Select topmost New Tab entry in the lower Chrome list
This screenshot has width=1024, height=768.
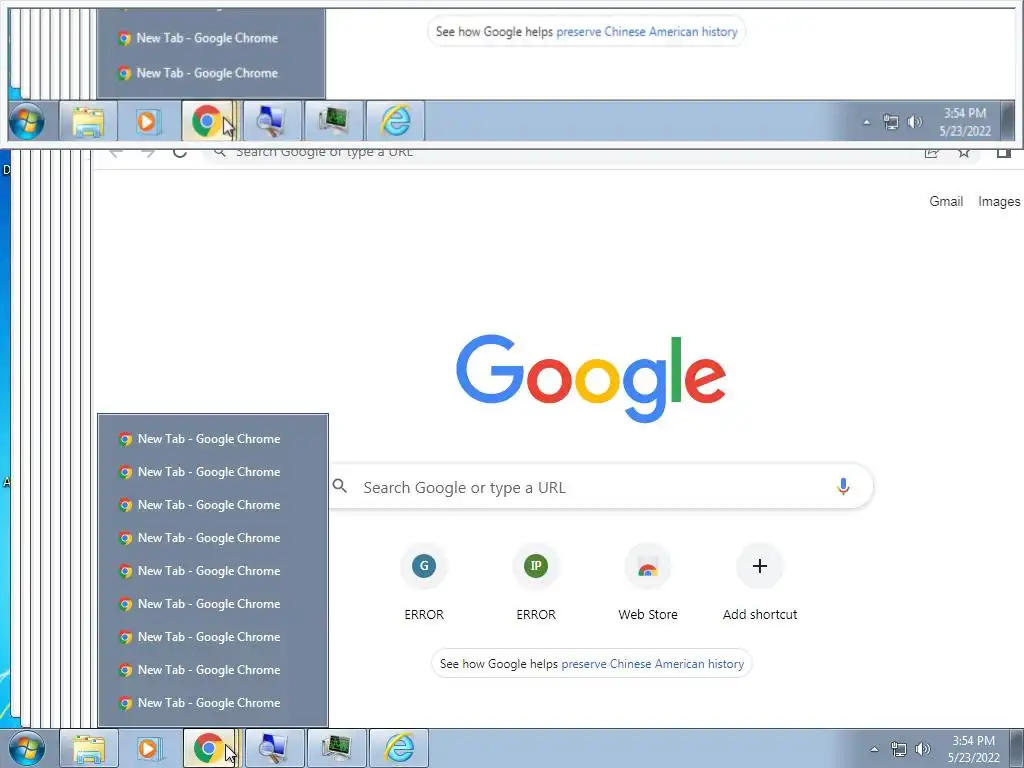coord(213,439)
